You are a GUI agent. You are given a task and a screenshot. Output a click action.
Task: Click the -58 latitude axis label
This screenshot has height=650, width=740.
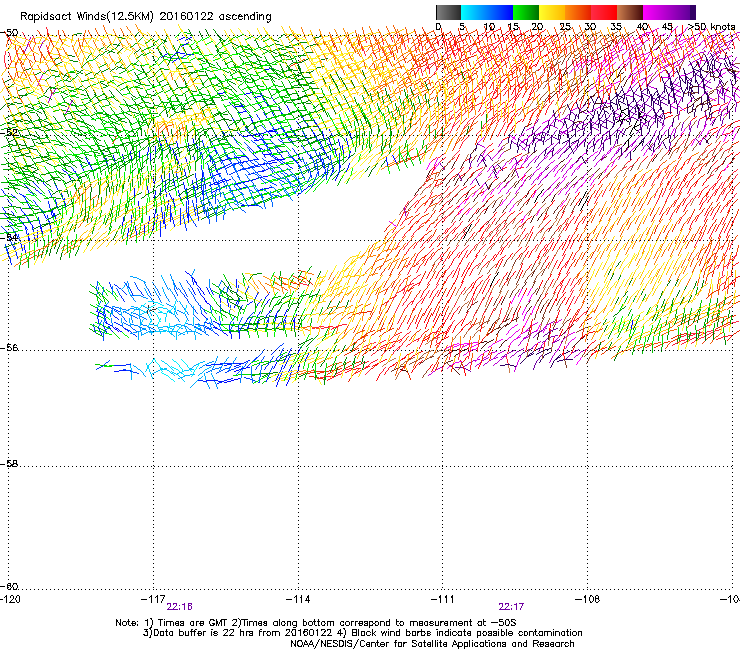(9, 464)
